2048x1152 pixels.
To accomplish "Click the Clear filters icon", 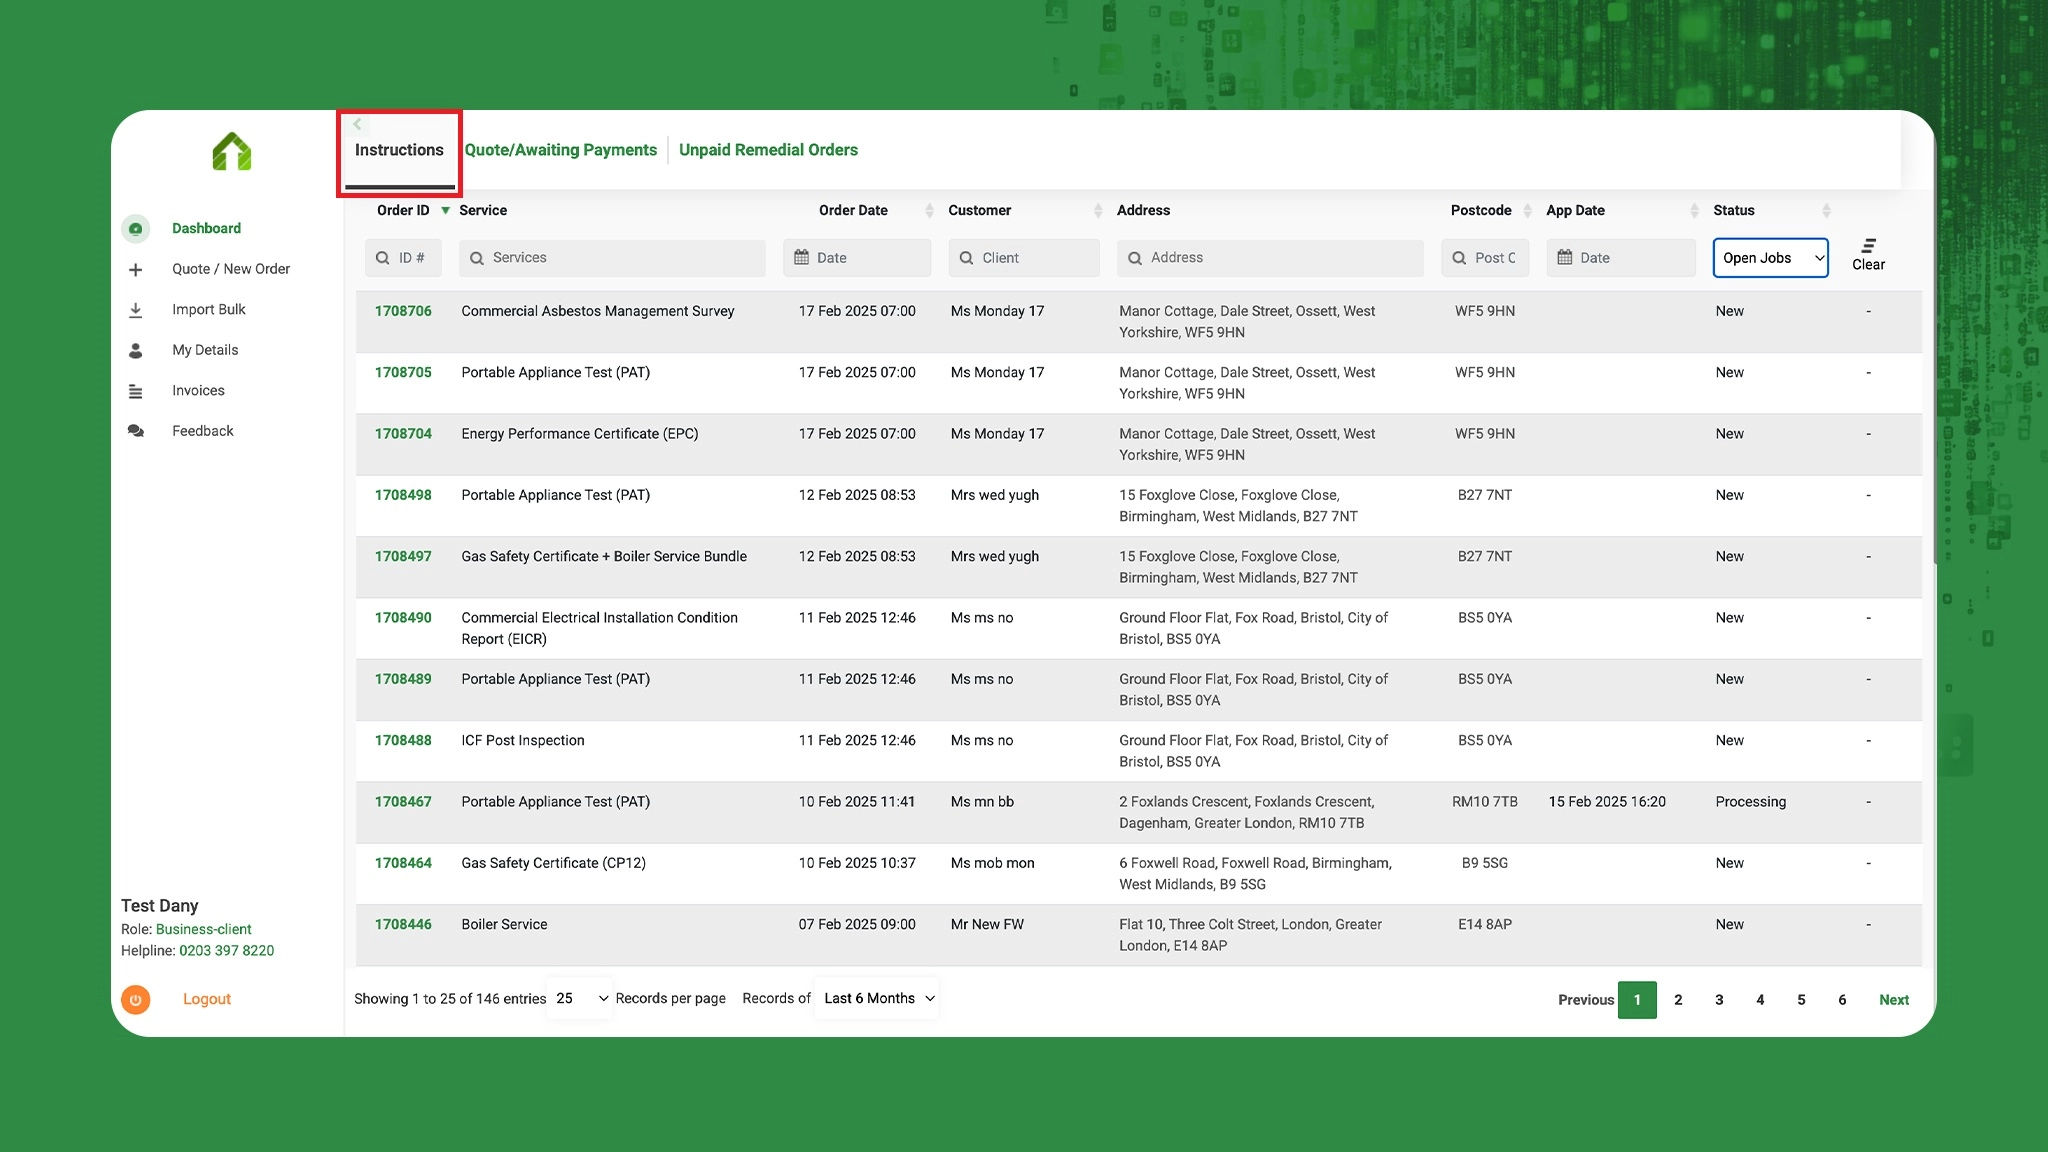I will coord(1868,246).
